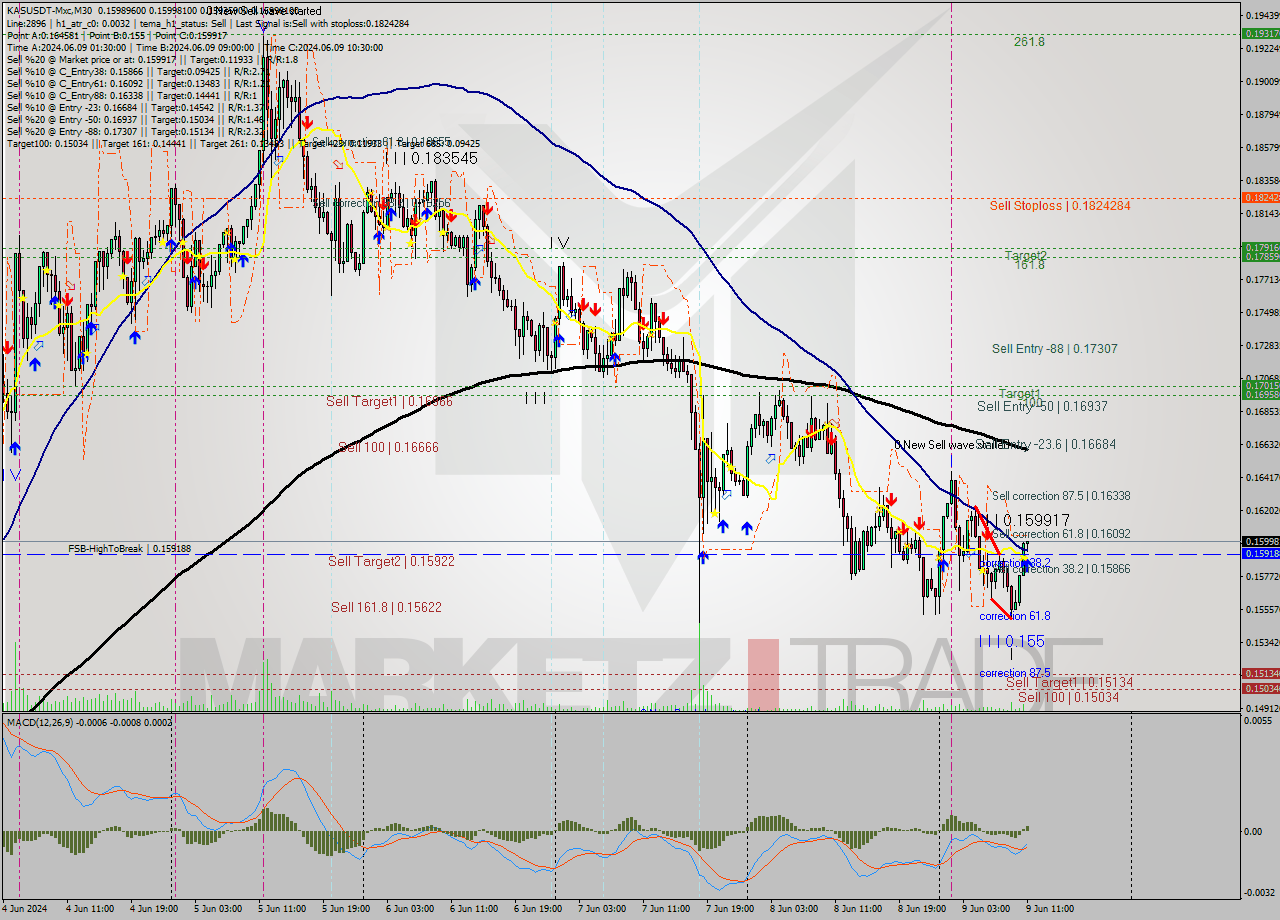Image resolution: width=1280 pixels, height=920 pixels.
Task: Click the Sell Target1 | 0.16666 label
Action: [x=390, y=401]
